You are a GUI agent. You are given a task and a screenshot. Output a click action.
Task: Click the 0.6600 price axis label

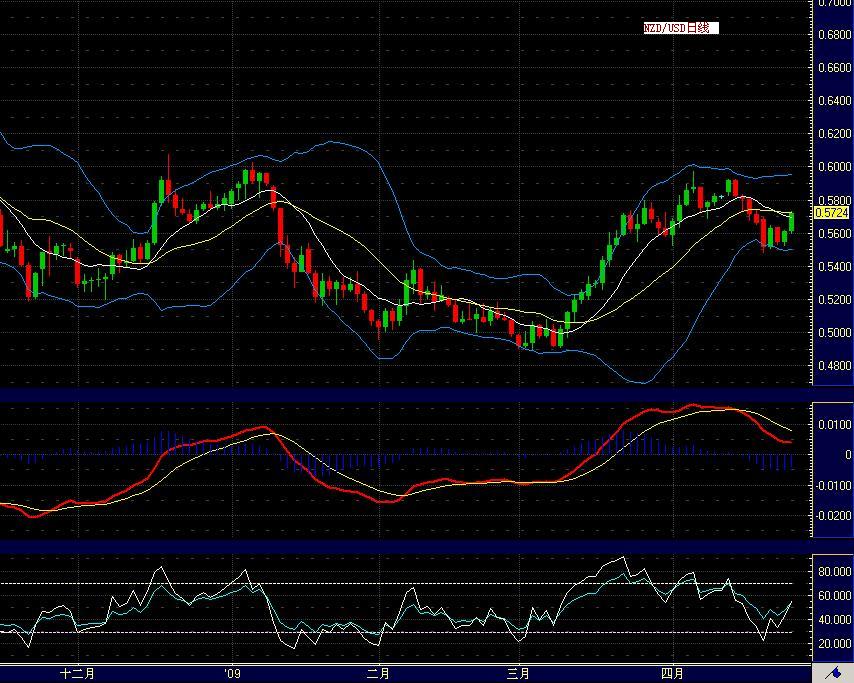(x=834, y=68)
